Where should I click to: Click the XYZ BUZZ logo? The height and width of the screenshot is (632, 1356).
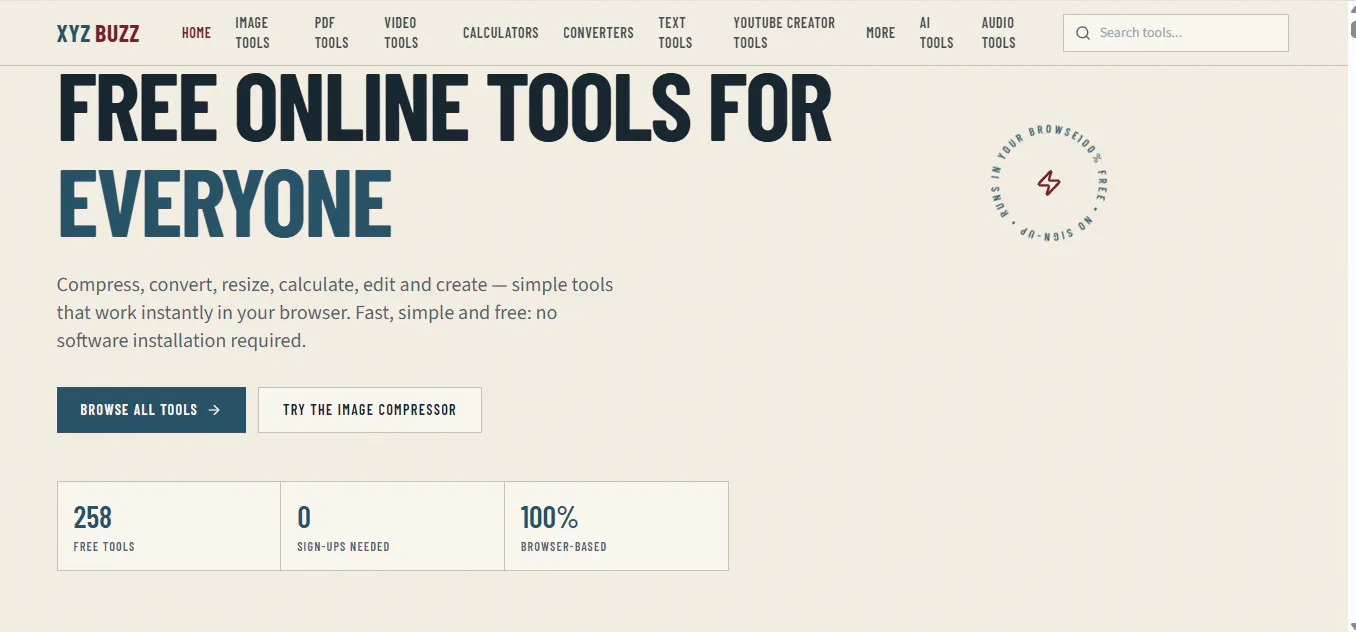(98, 33)
